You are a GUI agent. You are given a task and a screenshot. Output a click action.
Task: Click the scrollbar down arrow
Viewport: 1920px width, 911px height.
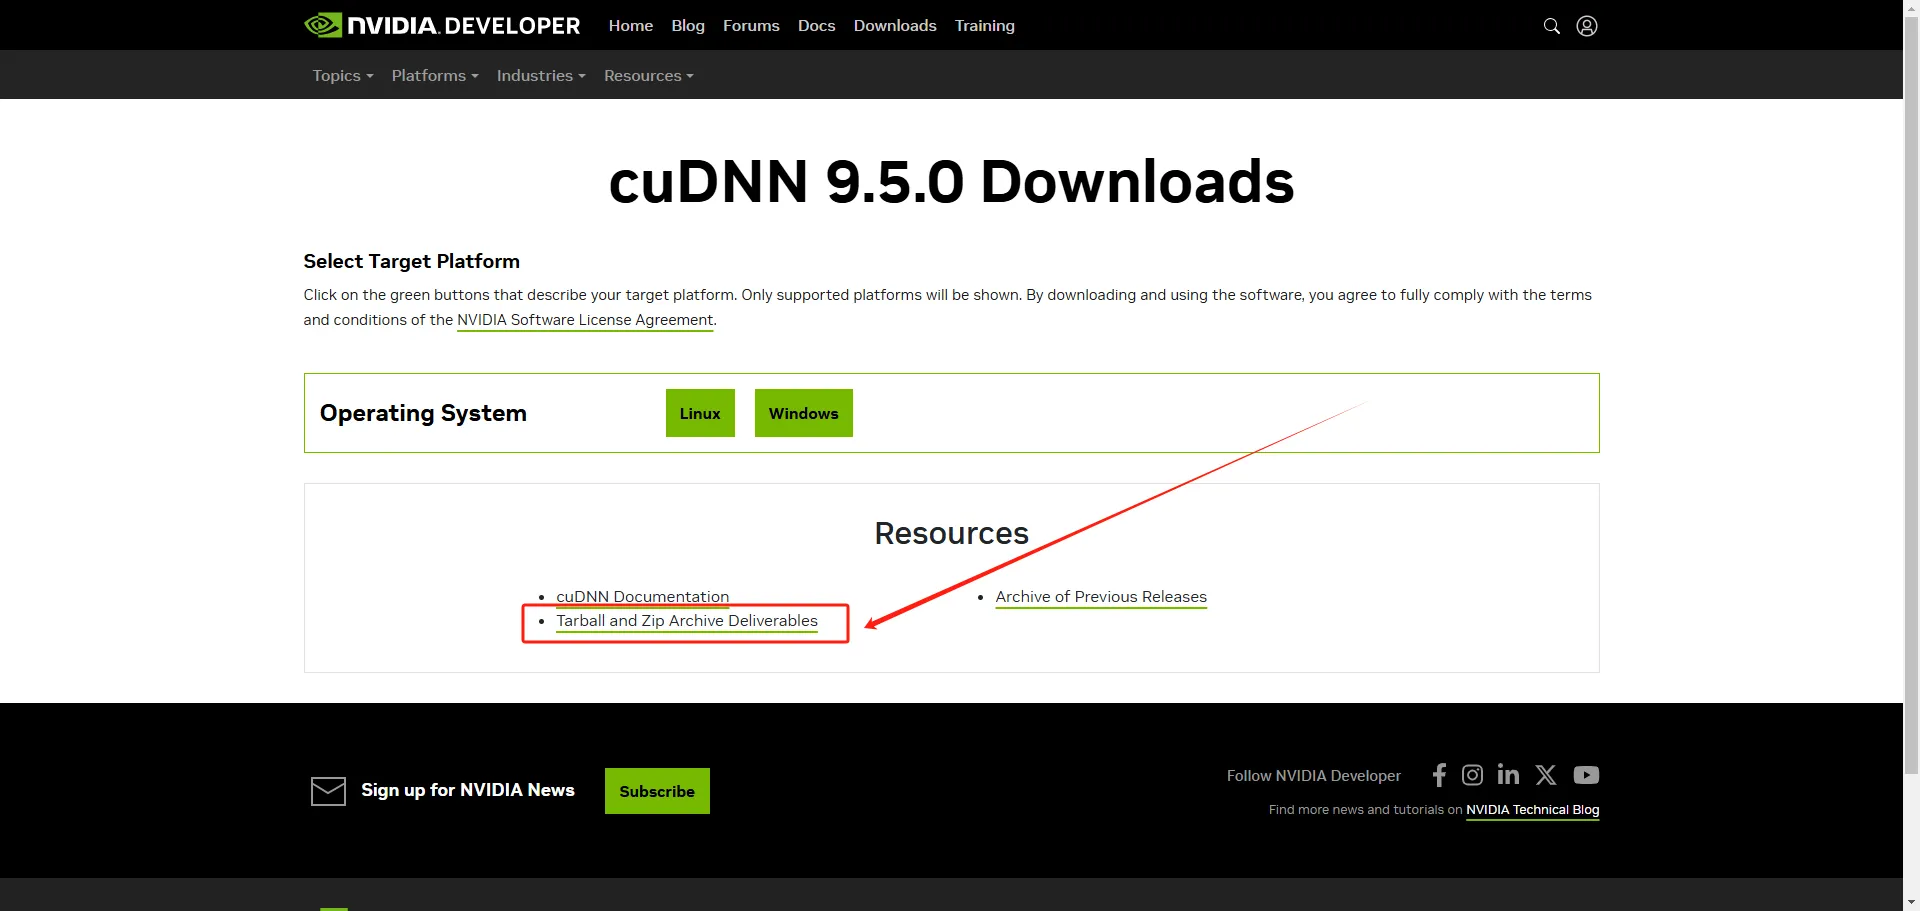1911,903
